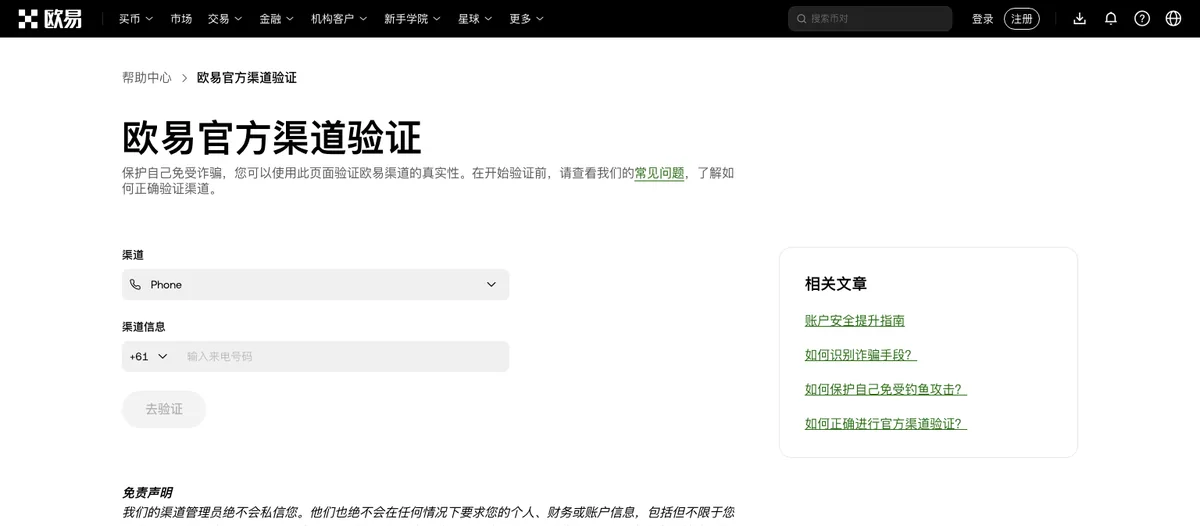Click the 登录 login link

point(983,19)
